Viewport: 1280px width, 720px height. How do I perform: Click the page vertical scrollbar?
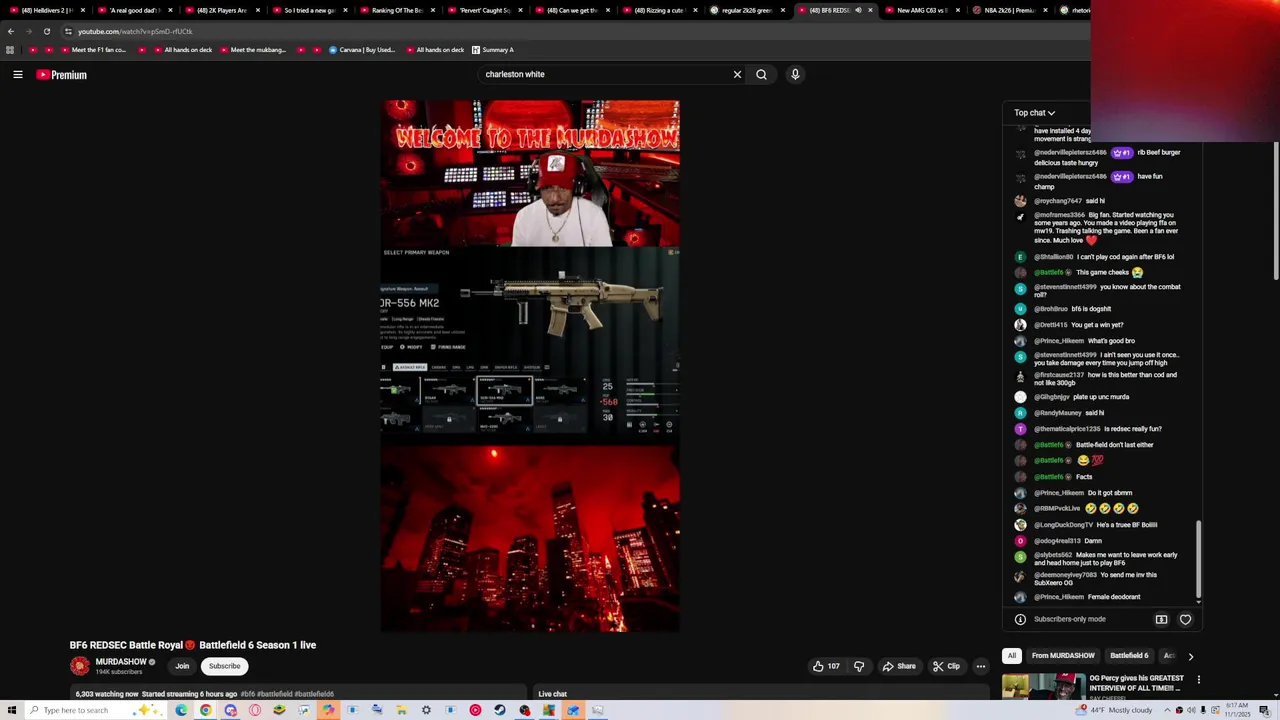pyautogui.click(x=1275, y=210)
